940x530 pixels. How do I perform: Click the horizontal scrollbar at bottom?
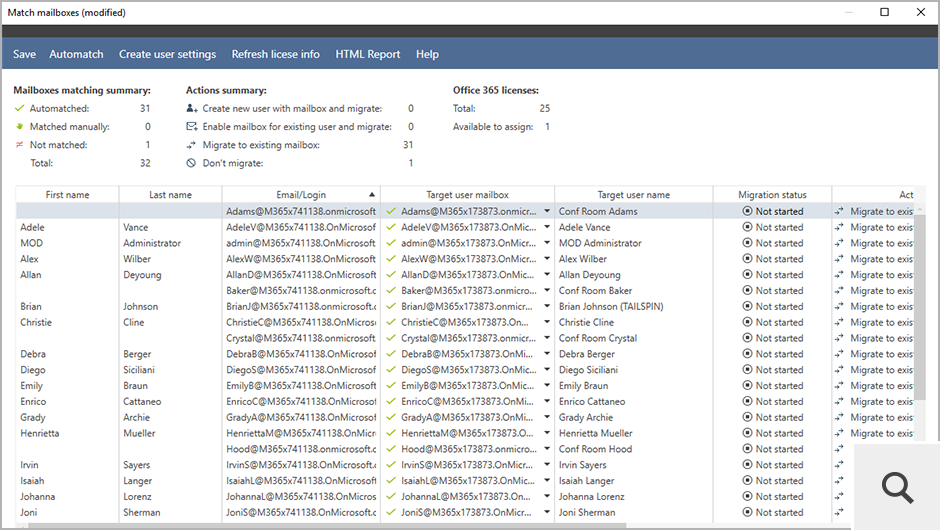click(327, 526)
